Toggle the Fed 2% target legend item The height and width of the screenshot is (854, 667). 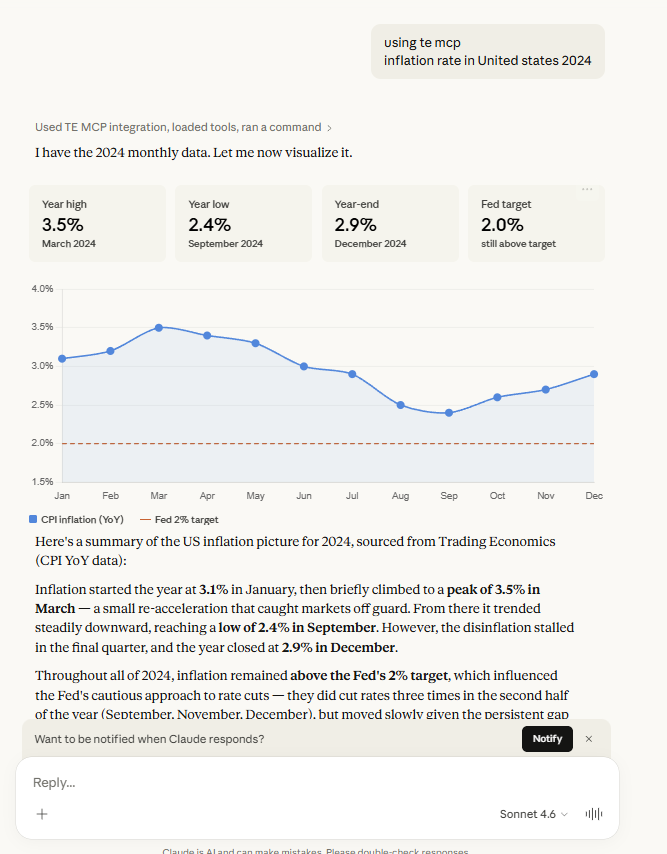tap(179, 520)
